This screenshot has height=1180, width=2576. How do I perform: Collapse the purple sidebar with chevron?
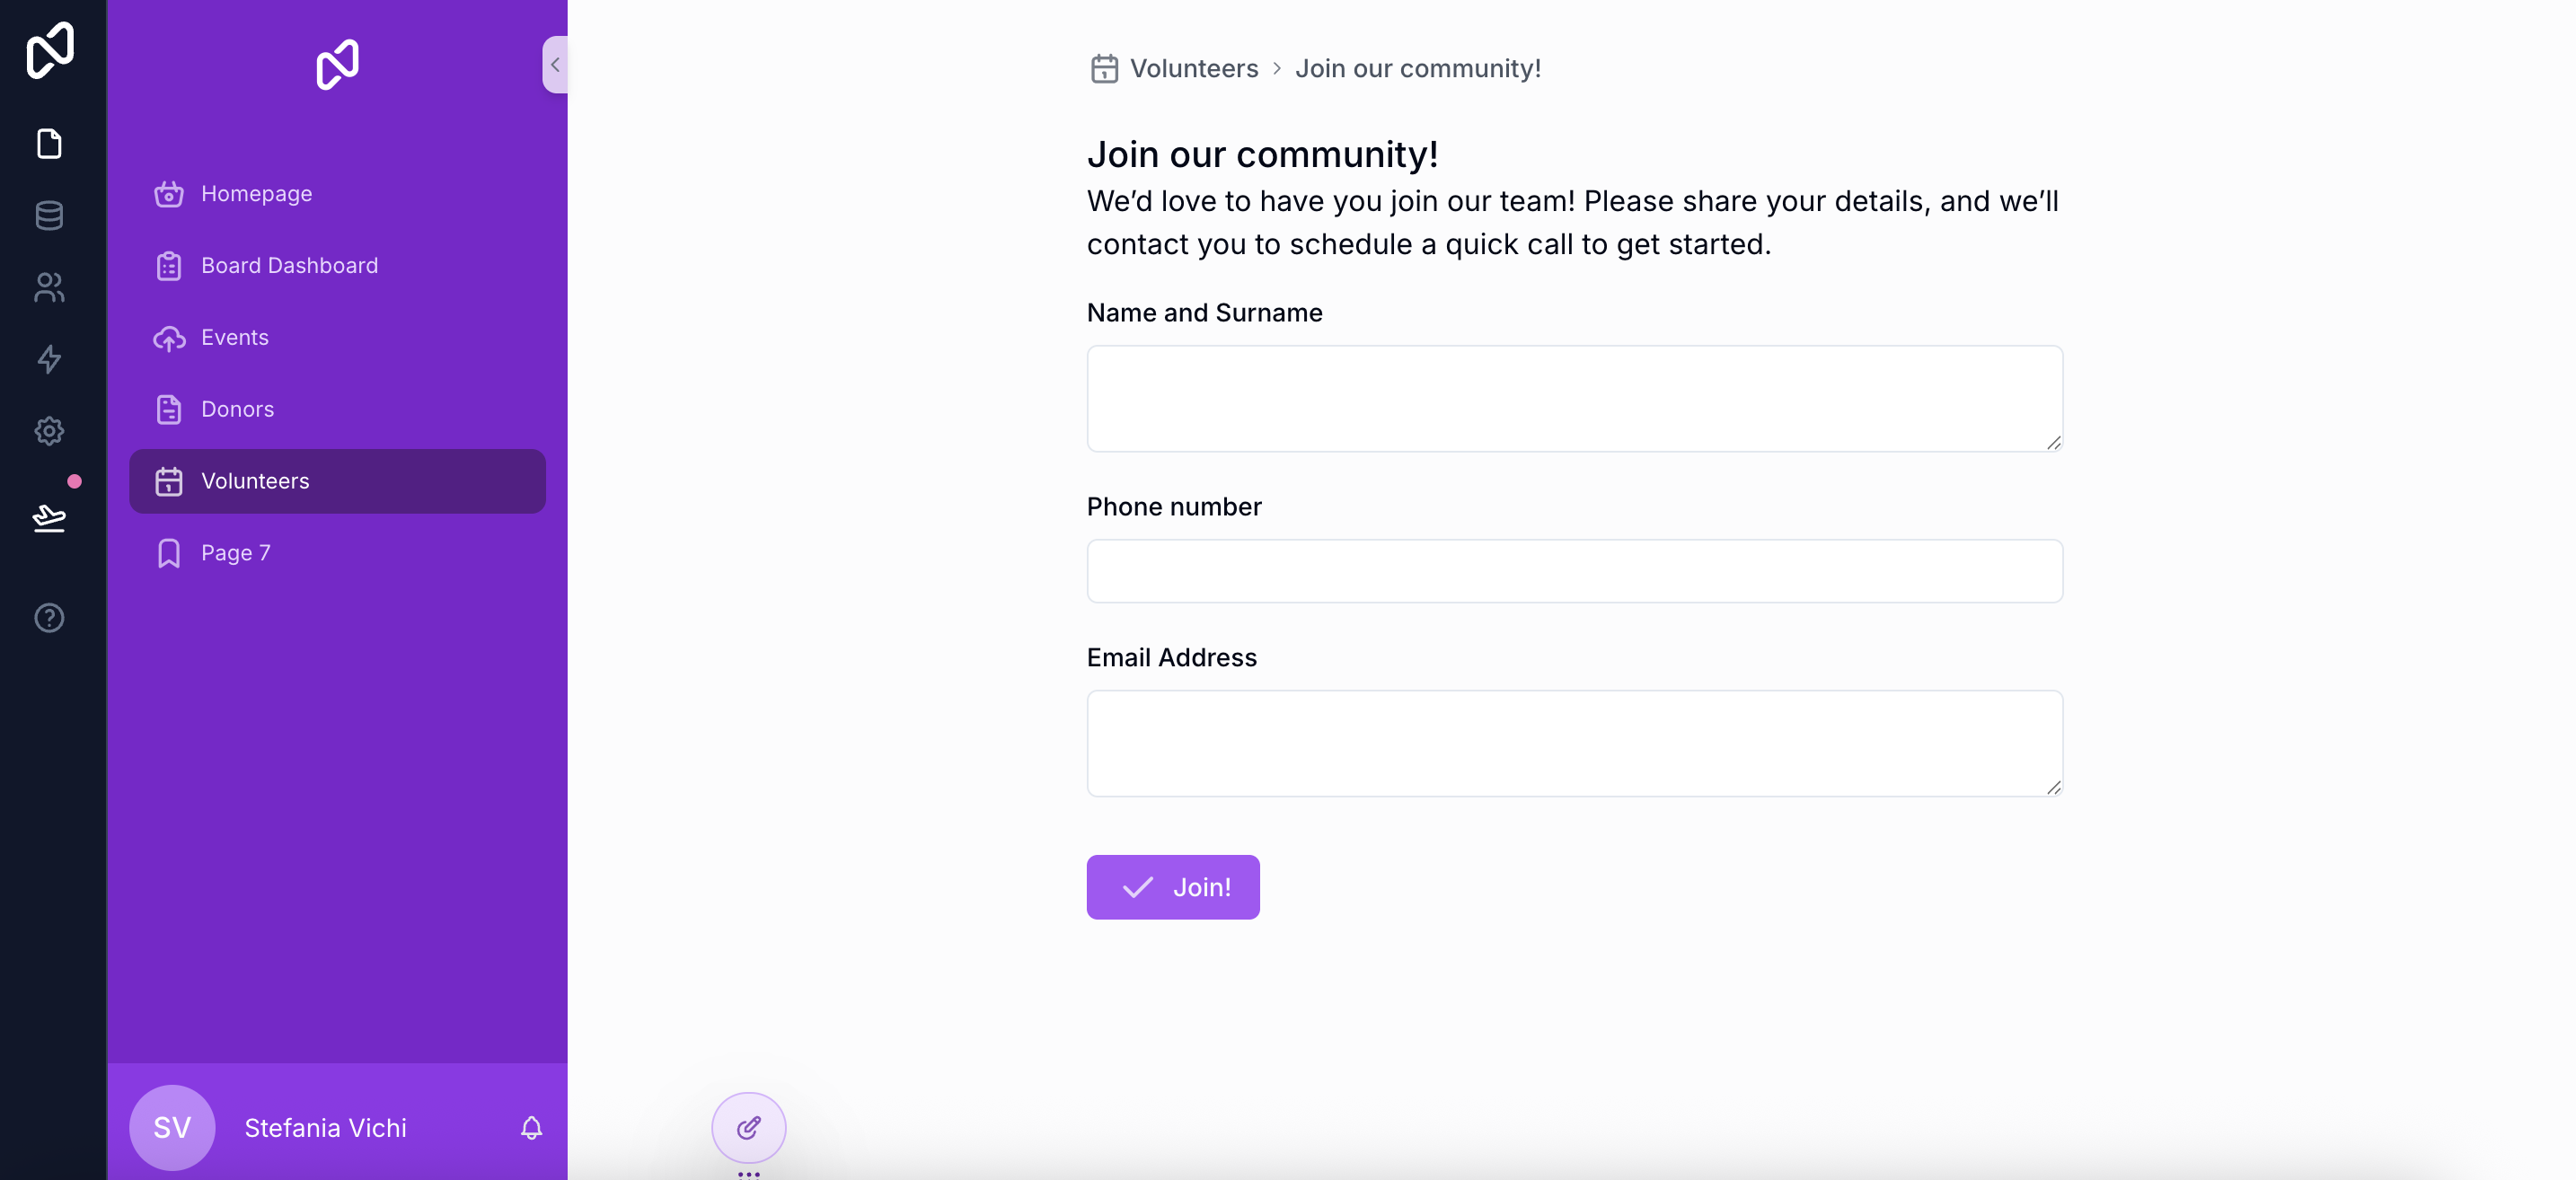point(555,64)
